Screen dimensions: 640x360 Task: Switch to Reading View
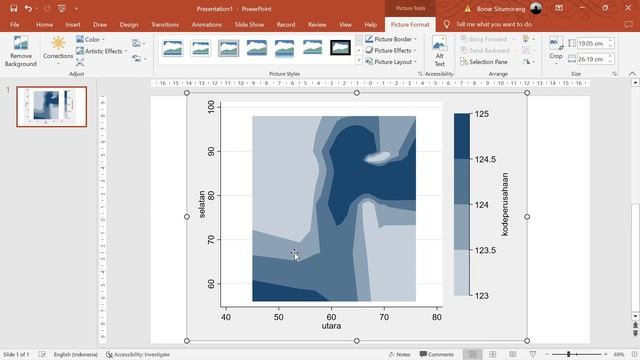pyautogui.click(x=513, y=354)
